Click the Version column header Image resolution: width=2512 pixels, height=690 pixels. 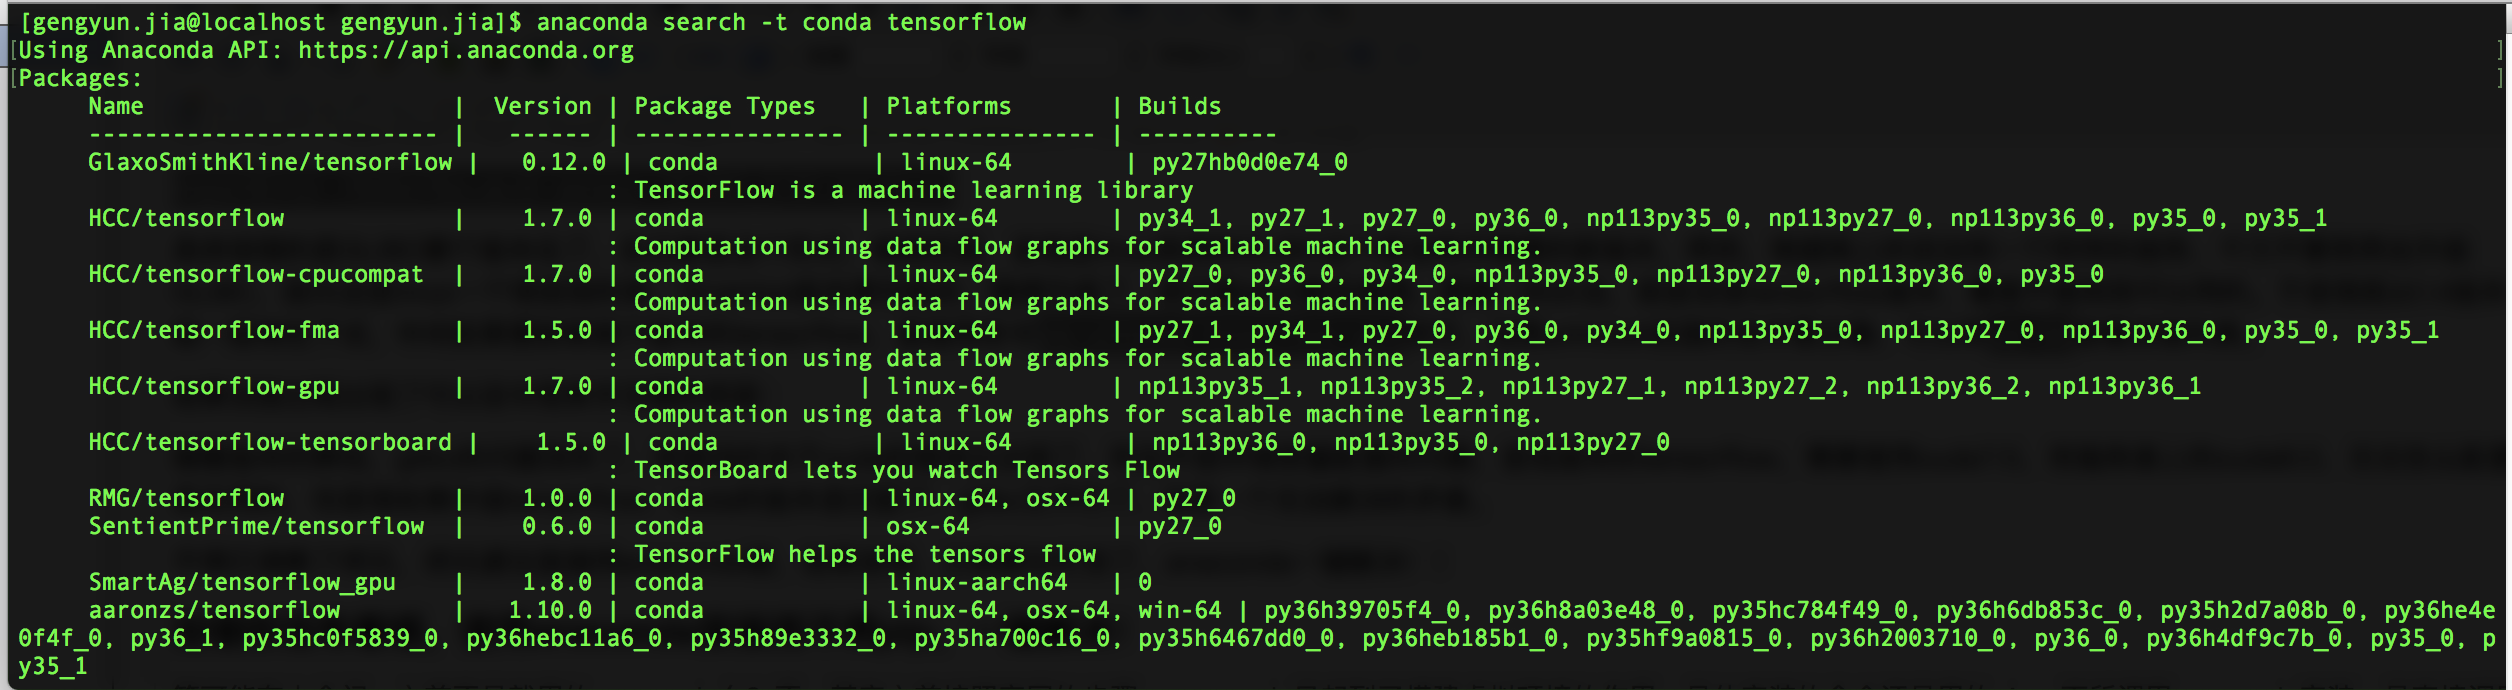[x=543, y=106]
